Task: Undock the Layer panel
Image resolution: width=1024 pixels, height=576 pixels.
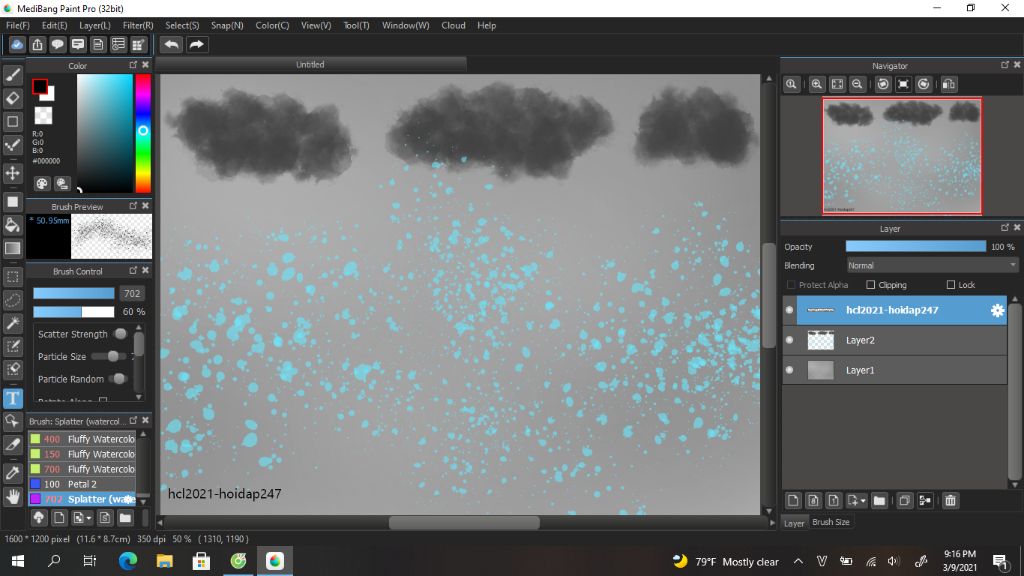Action: tap(1004, 228)
